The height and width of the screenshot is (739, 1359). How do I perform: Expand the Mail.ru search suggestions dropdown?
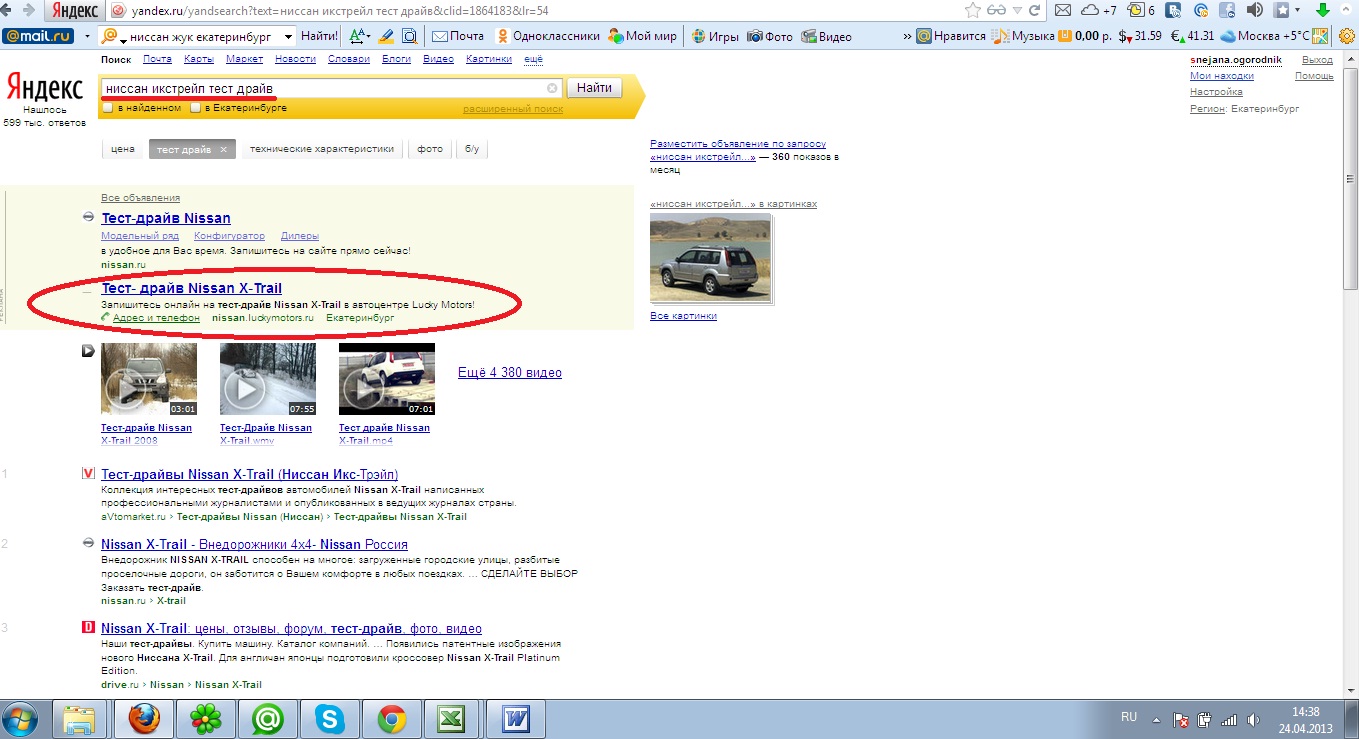(289, 36)
